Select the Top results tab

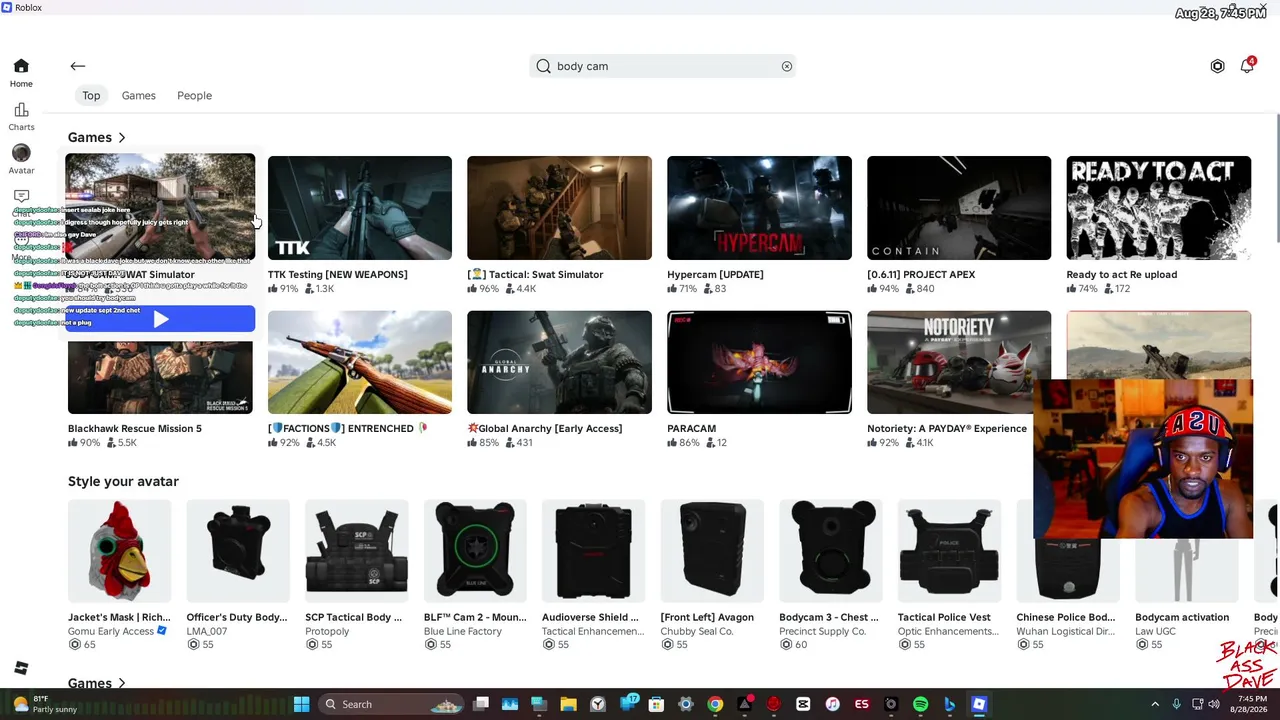click(91, 95)
